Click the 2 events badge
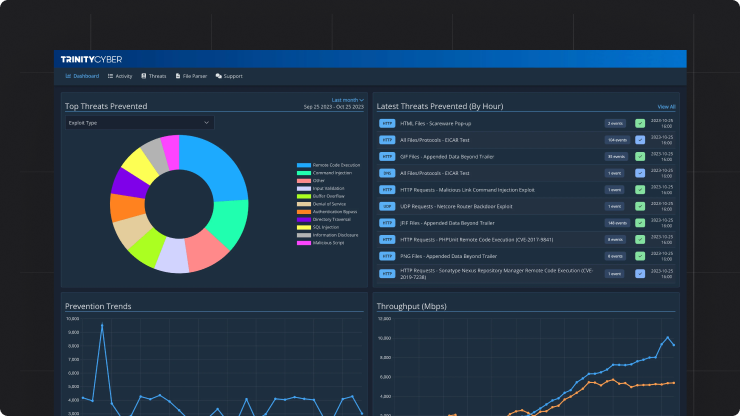Image resolution: width=740 pixels, height=416 pixels. (x=615, y=123)
